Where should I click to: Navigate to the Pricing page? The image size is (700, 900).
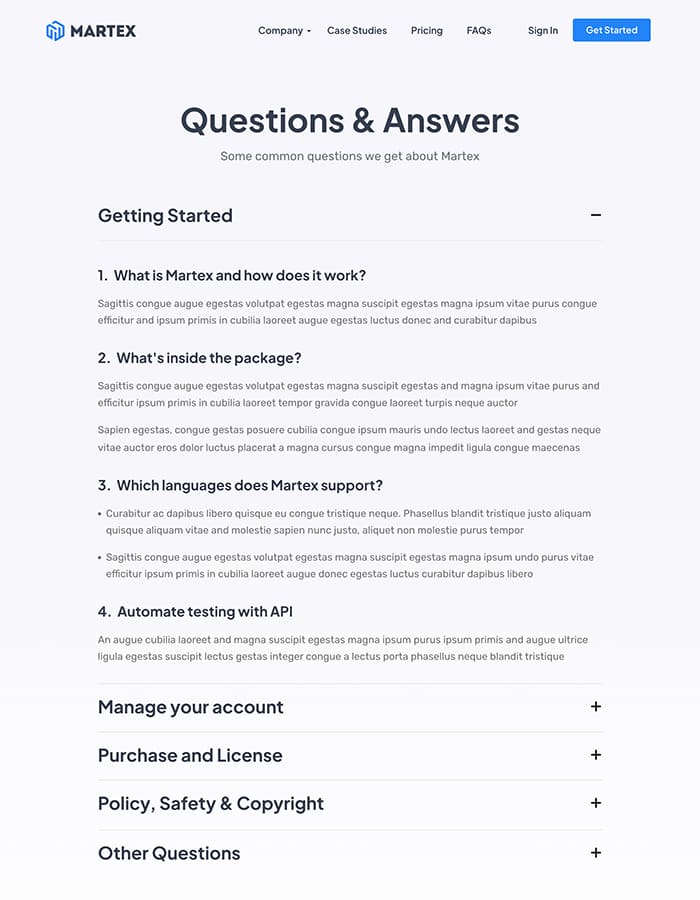pyautogui.click(x=426, y=30)
